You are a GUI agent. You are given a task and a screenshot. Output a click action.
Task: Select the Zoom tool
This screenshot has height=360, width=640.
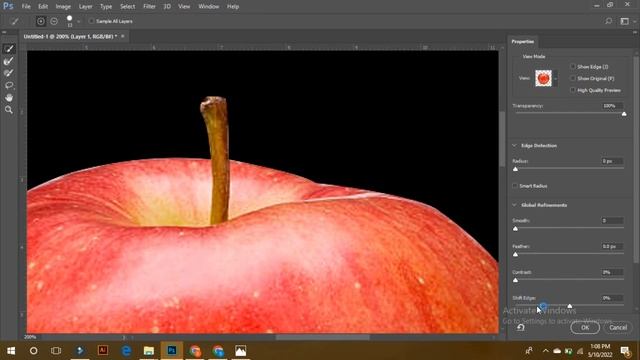[x=9, y=110]
